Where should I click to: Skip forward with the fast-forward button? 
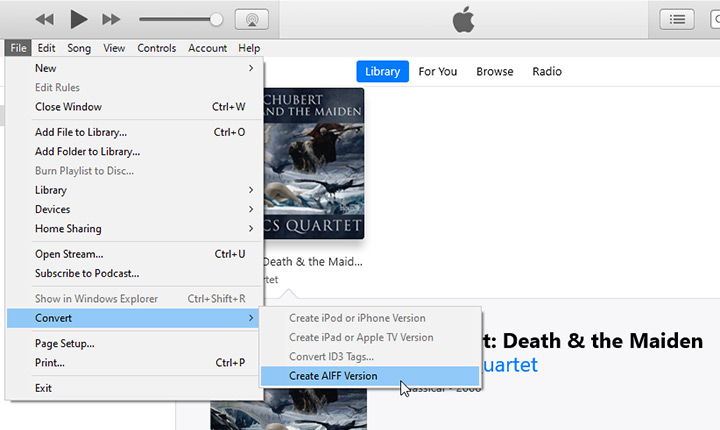point(111,19)
